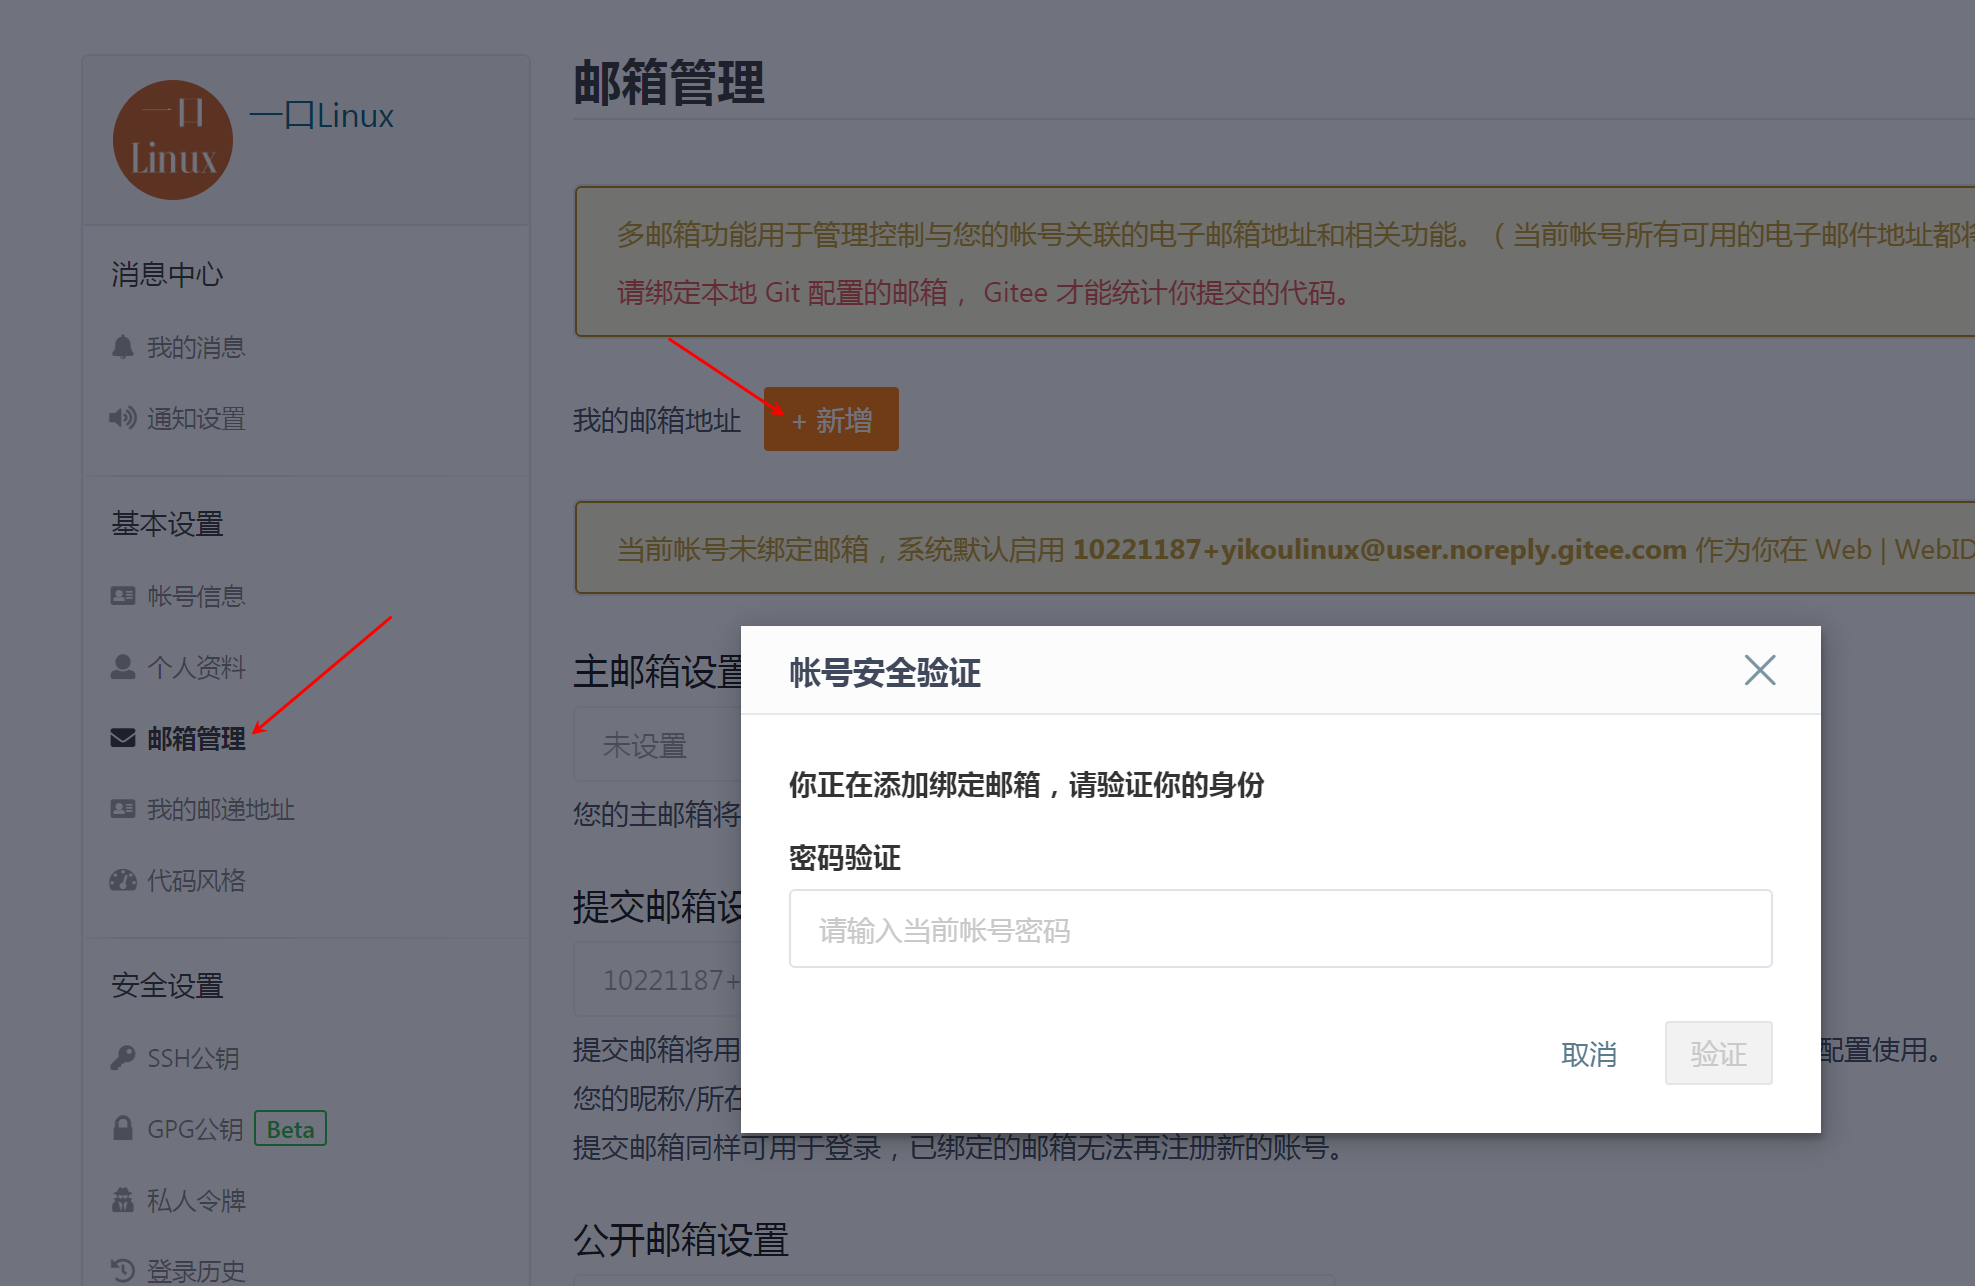Select the key icon beside SSH公钥
1975x1286 pixels.
122,1057
